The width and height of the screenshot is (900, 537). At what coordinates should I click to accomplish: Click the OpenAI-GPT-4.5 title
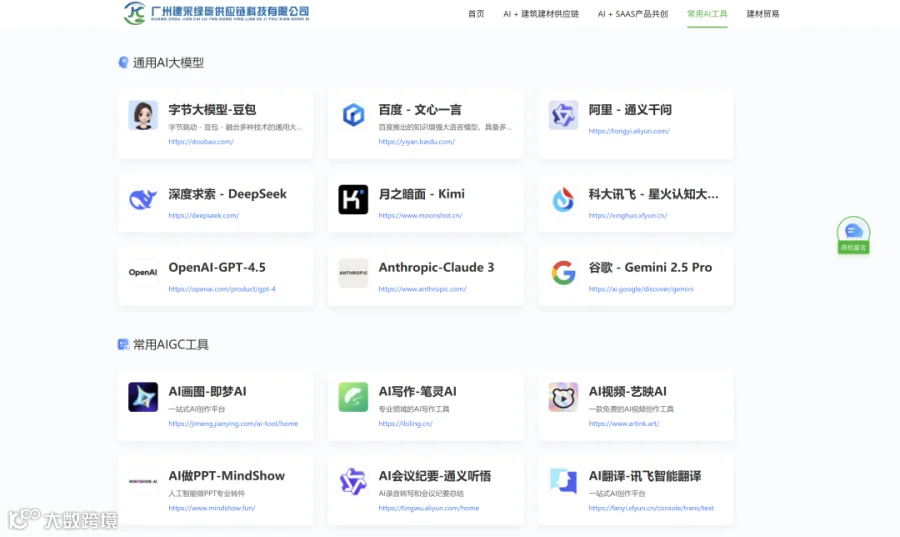click(x=217, y=267)
